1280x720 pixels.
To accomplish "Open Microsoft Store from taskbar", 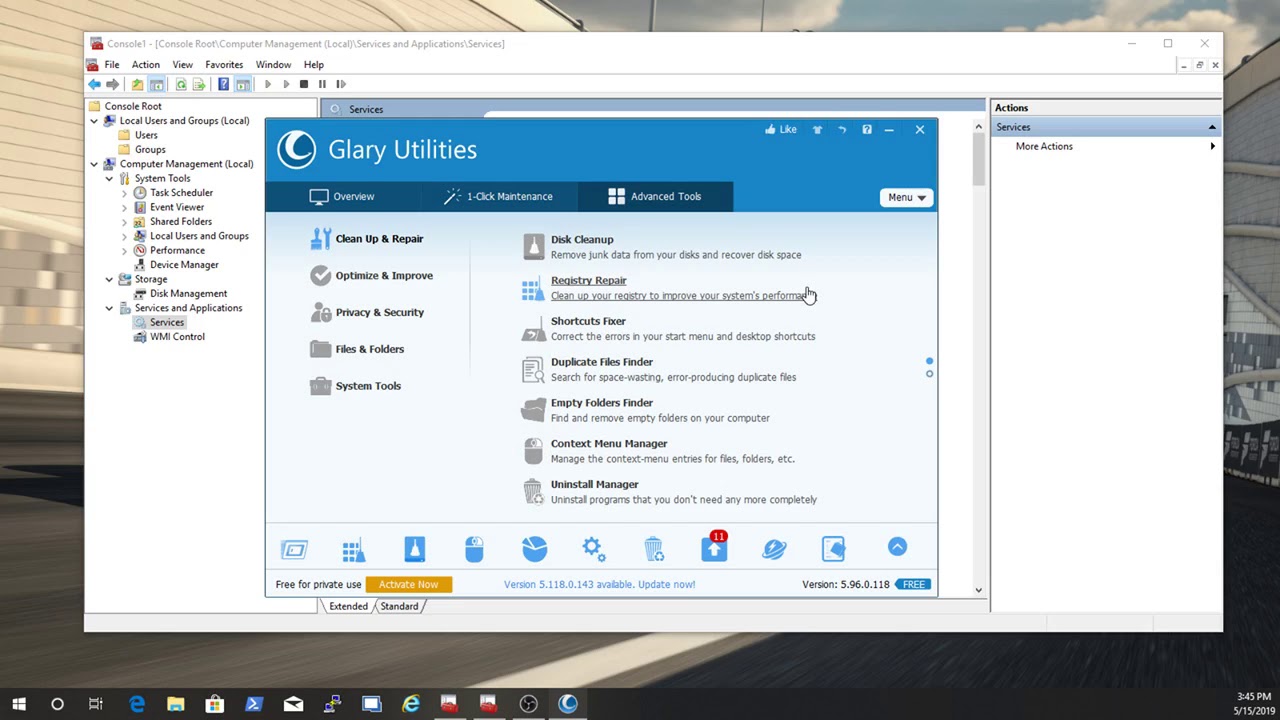I will [x=215, y=704].
